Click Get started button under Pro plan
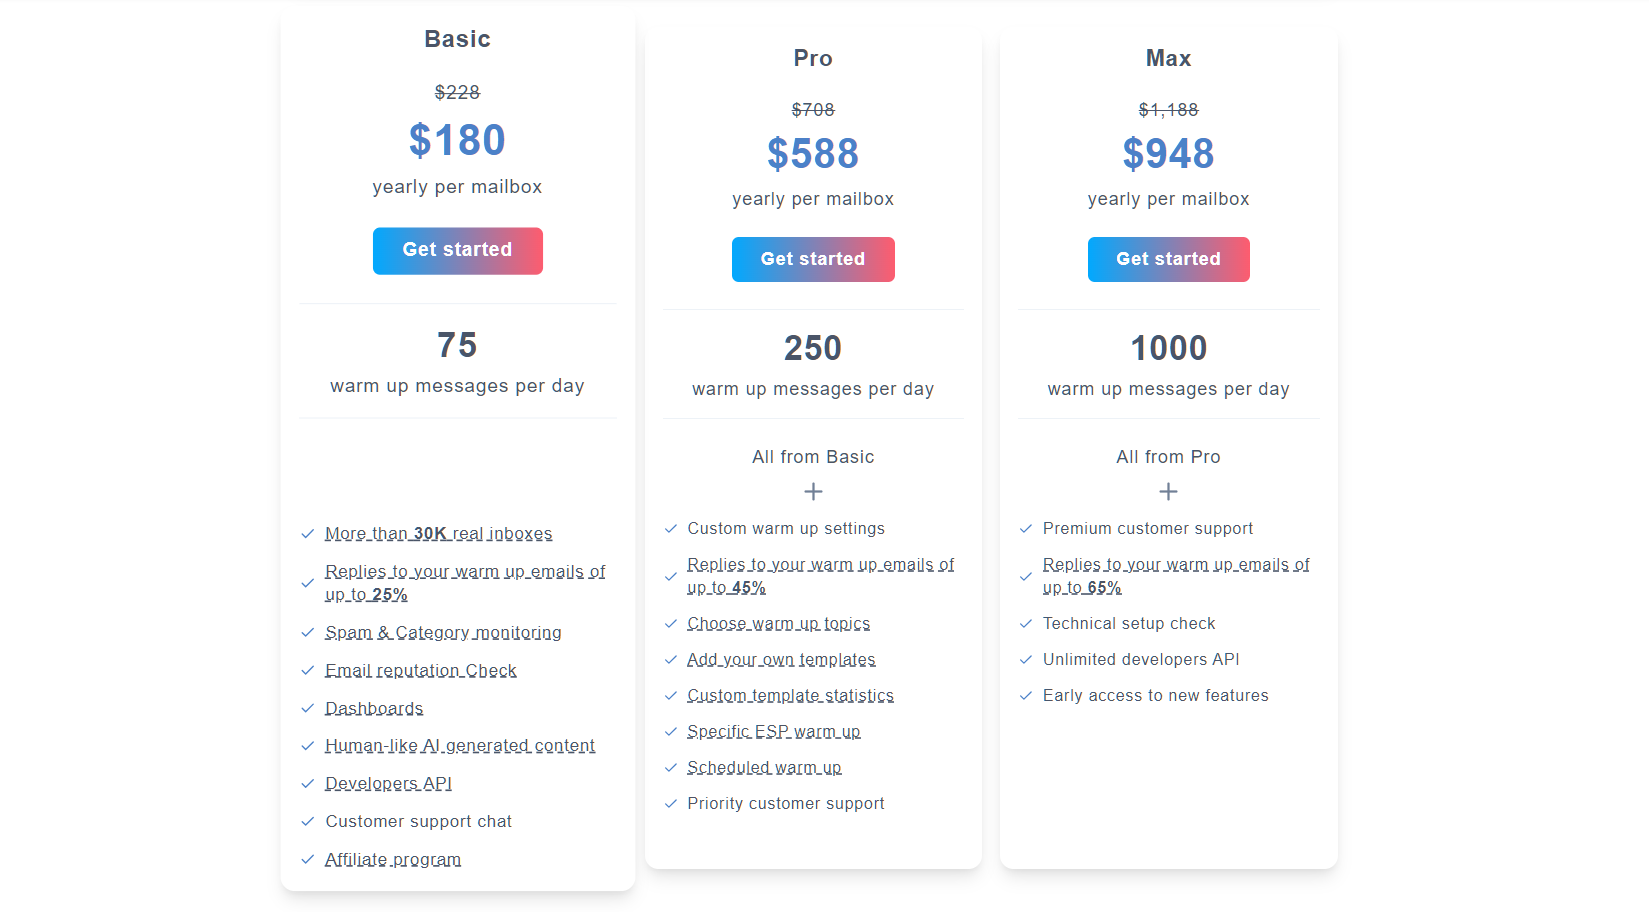This screenshot has width=1649, height=912. 812,260
